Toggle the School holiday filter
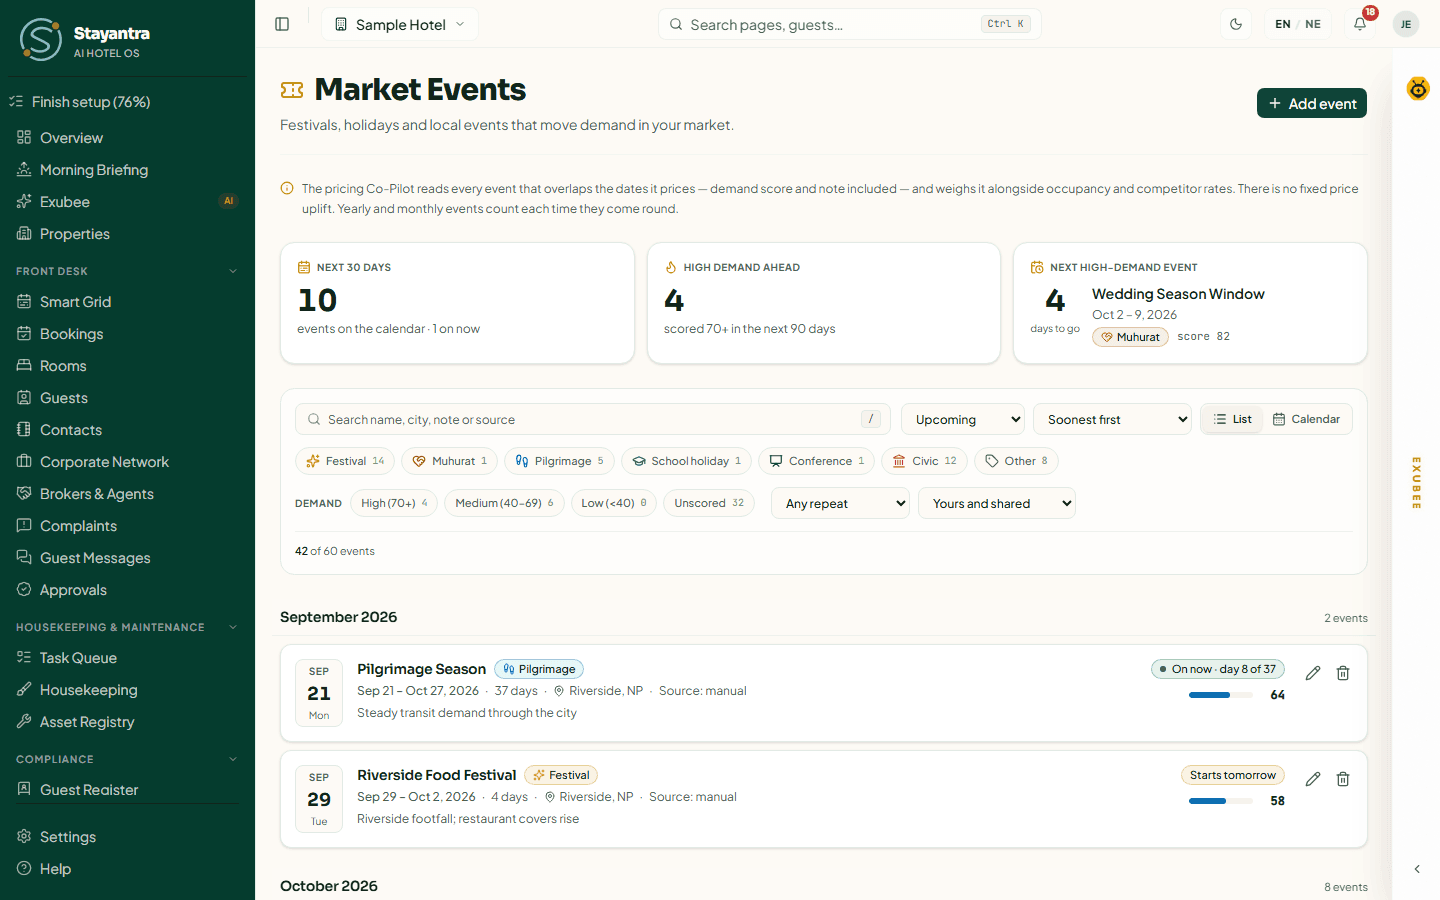This screenshot has width=1440, height=900. 686,461
